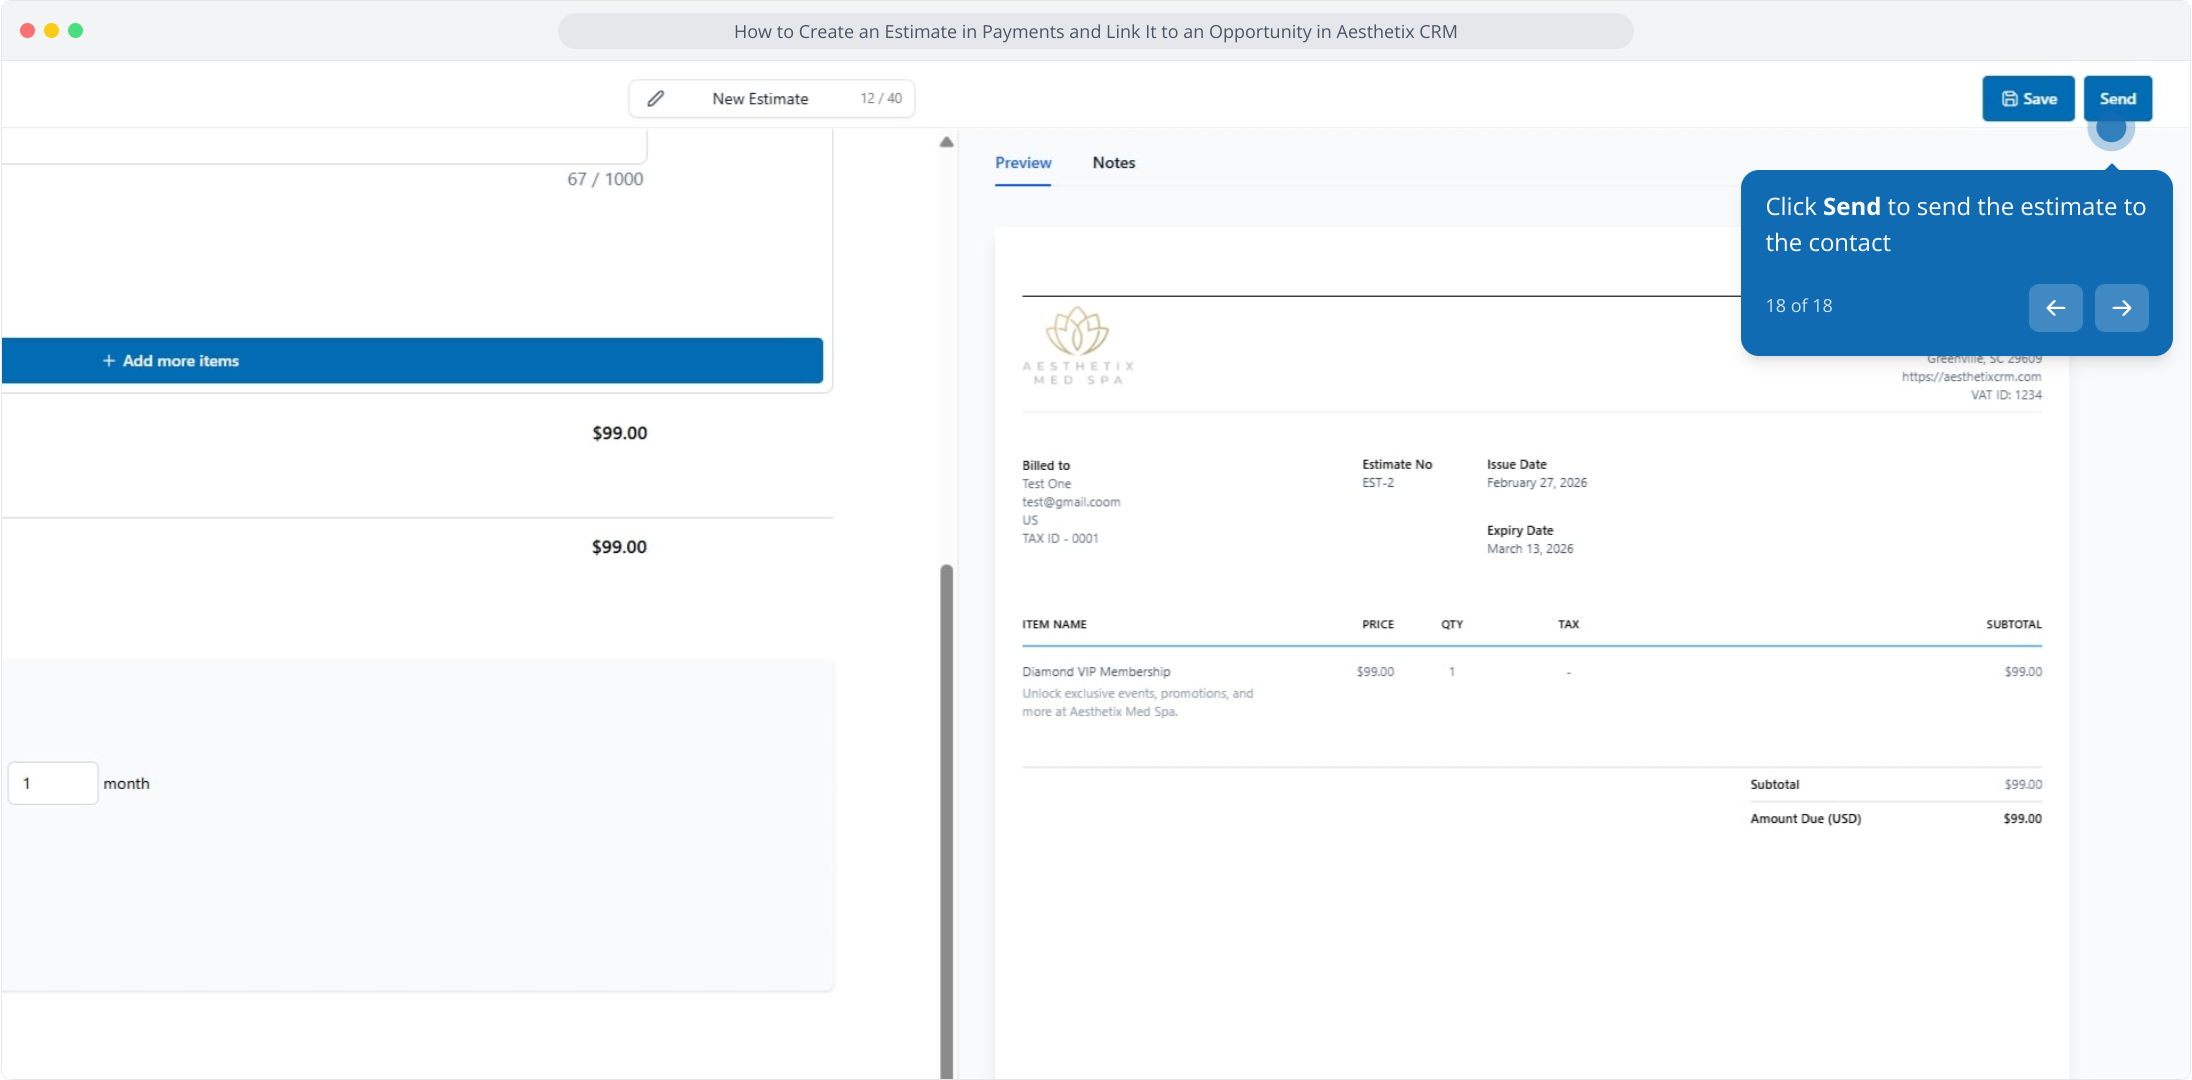Screen dimensions: 2192x1080
Task: Click the plus icon on Add more items
Action: point(108,361)
